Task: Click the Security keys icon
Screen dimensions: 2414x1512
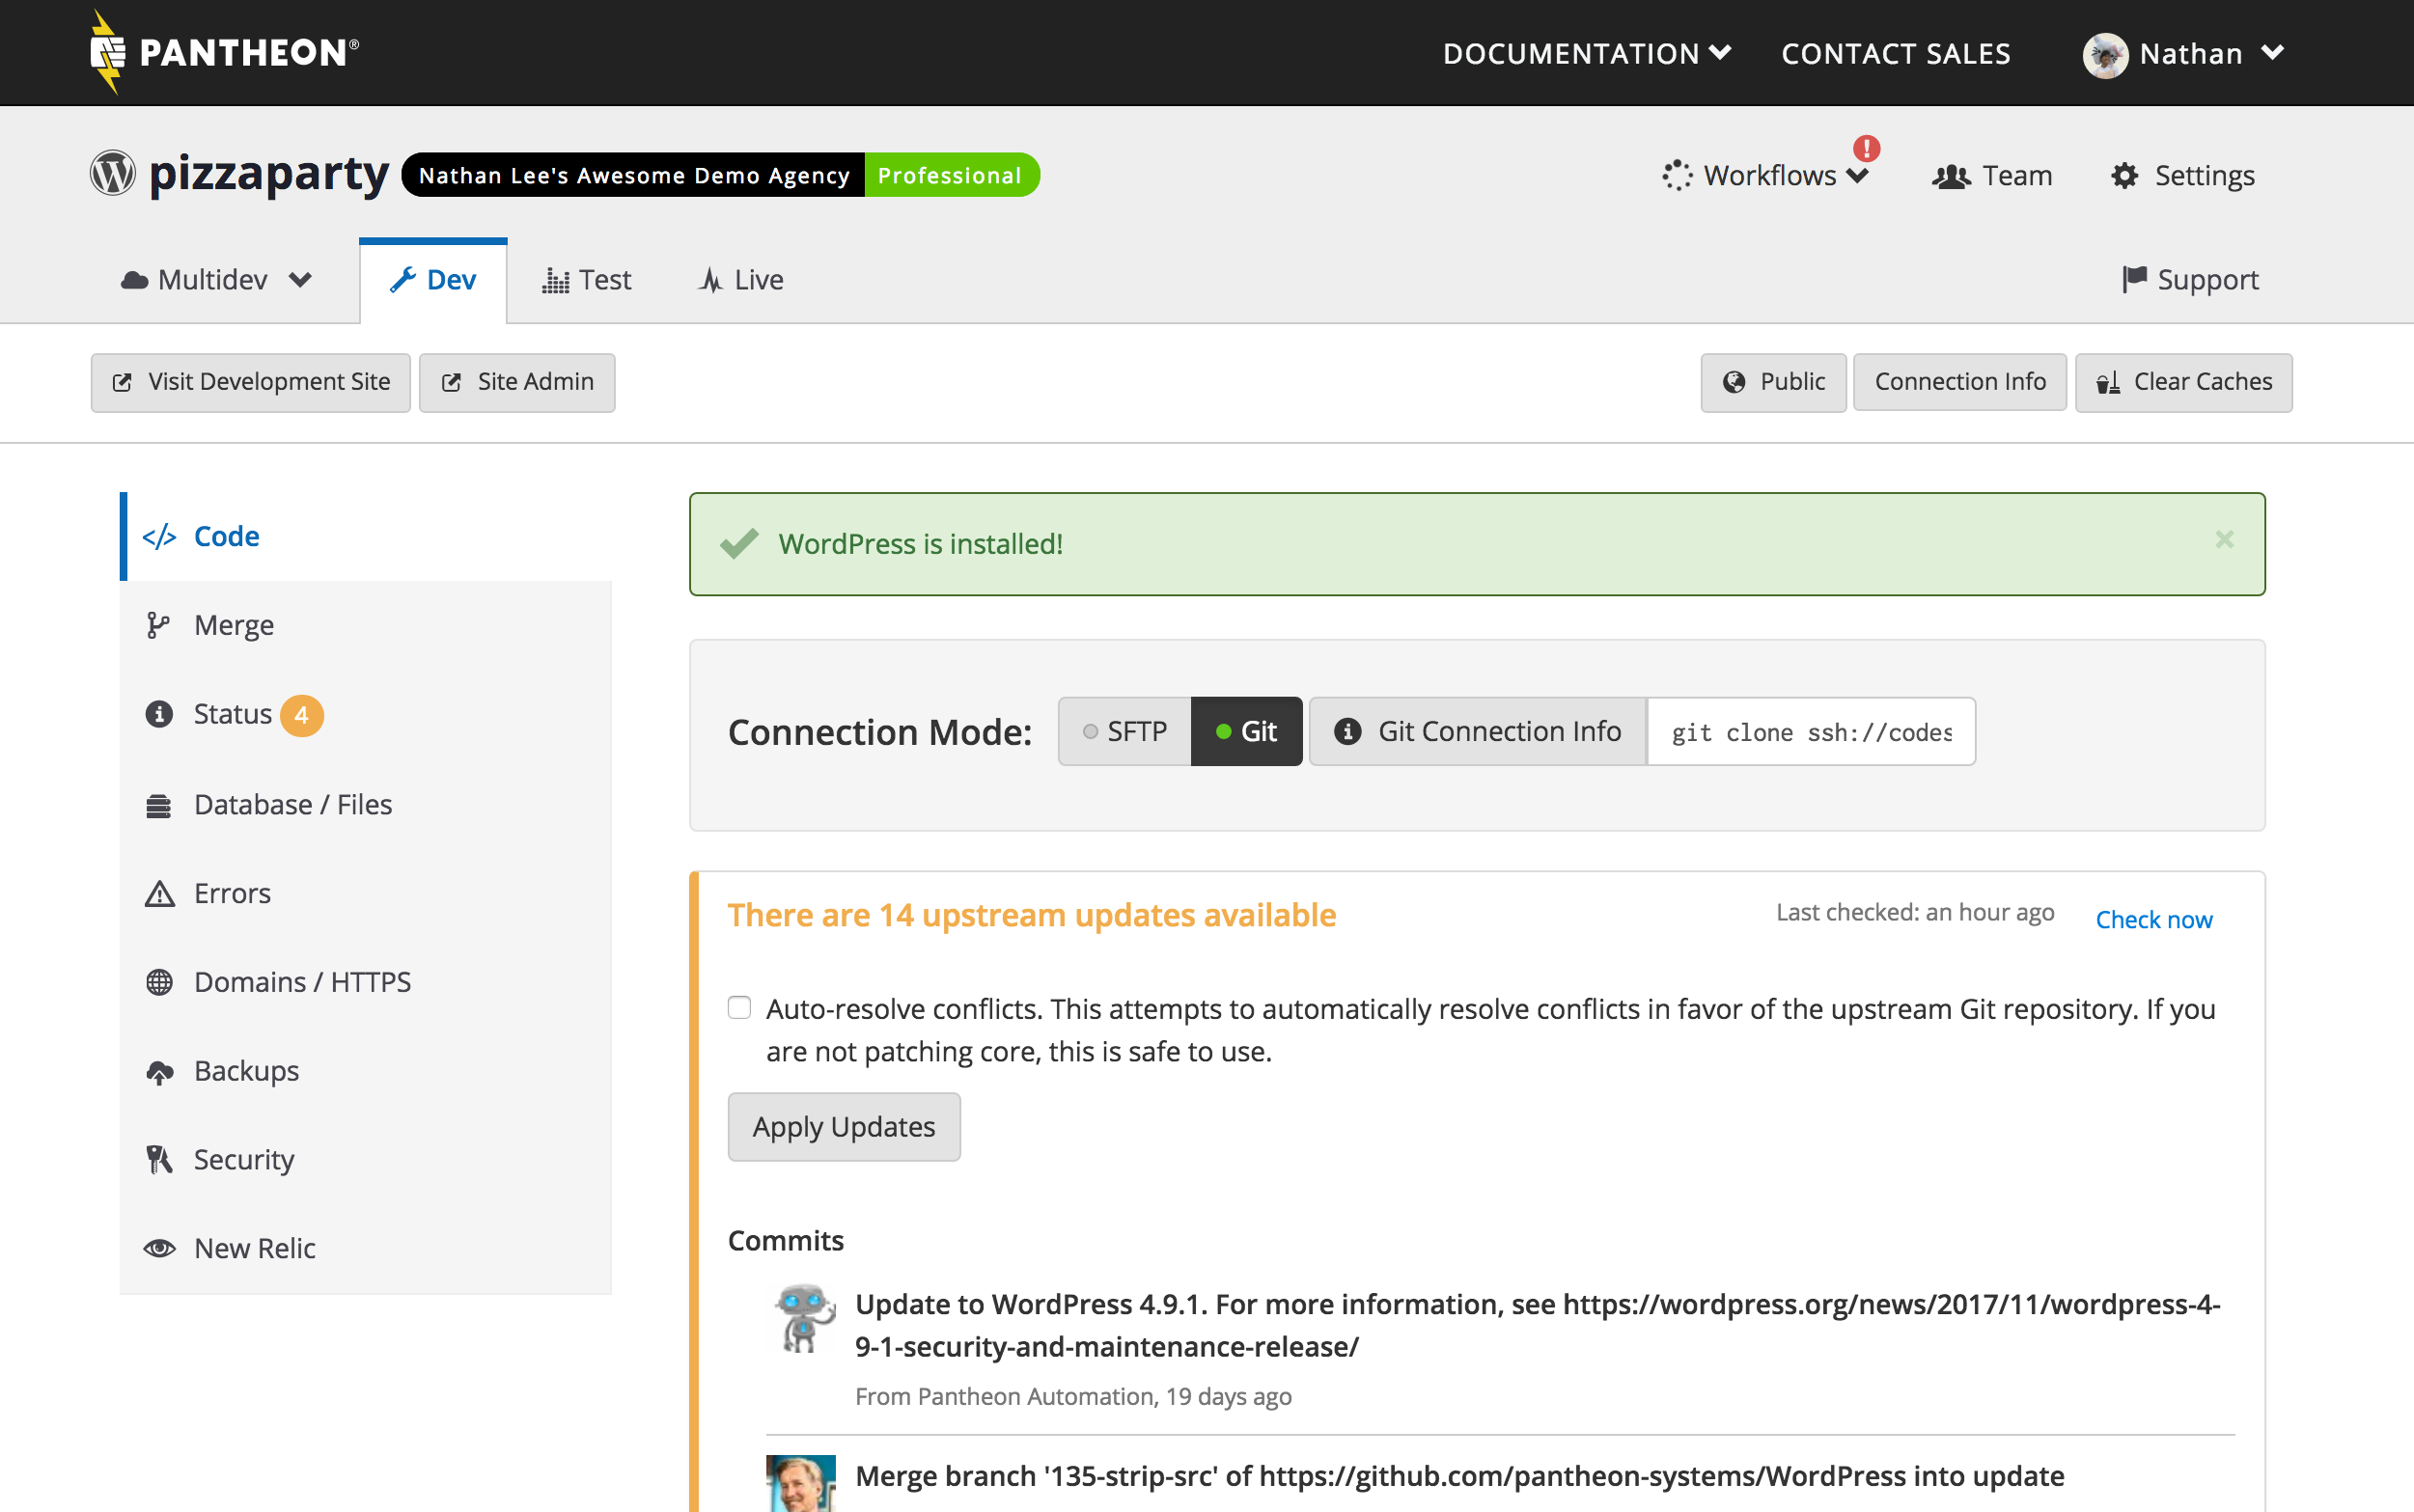Action: pyautogui.click(x=159, y=1160)
